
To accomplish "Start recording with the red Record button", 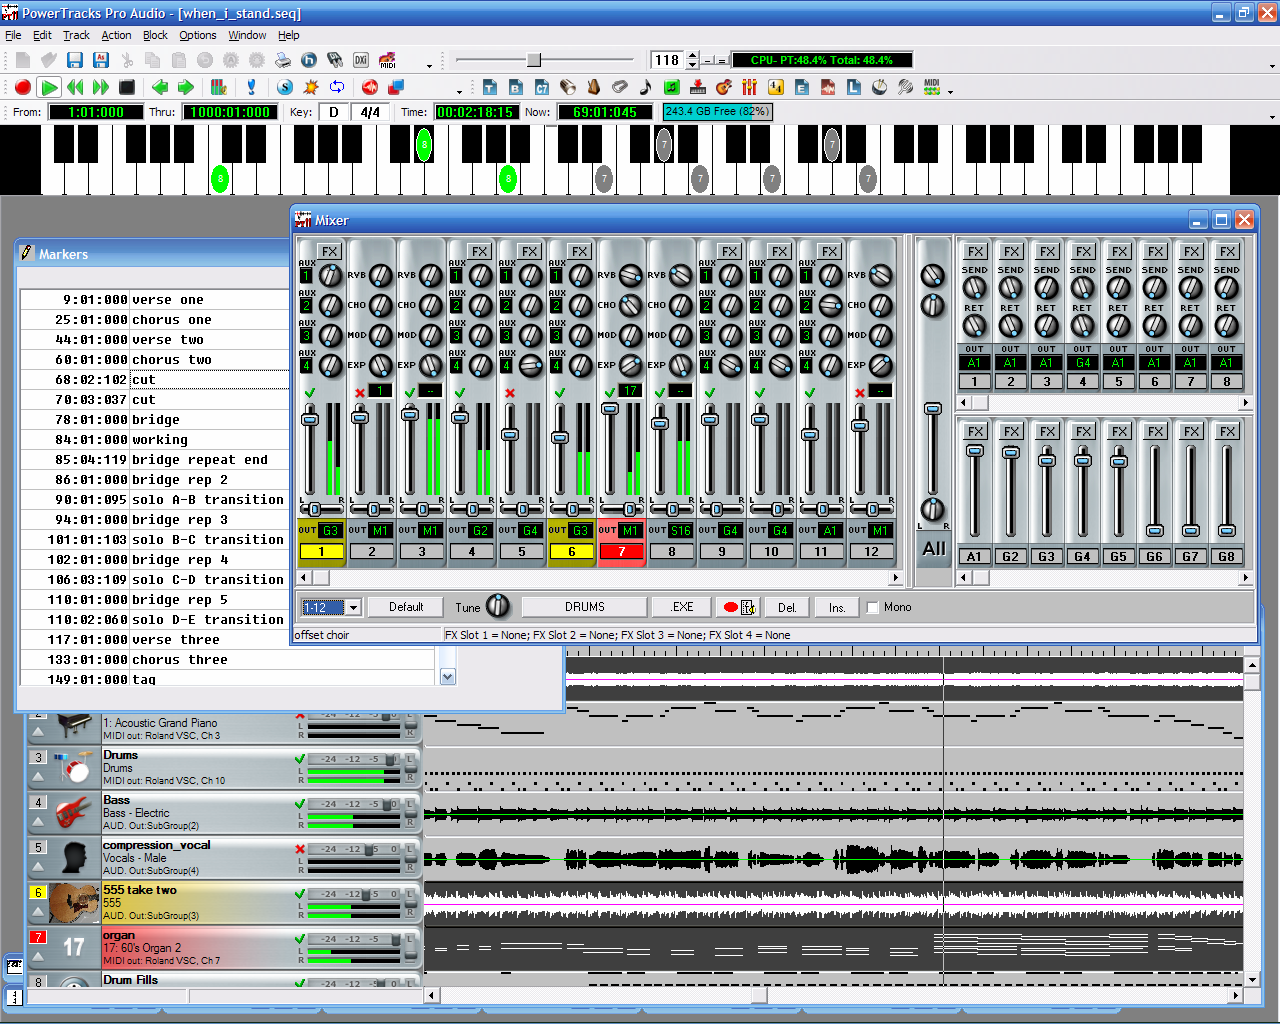I will point(23,88).
